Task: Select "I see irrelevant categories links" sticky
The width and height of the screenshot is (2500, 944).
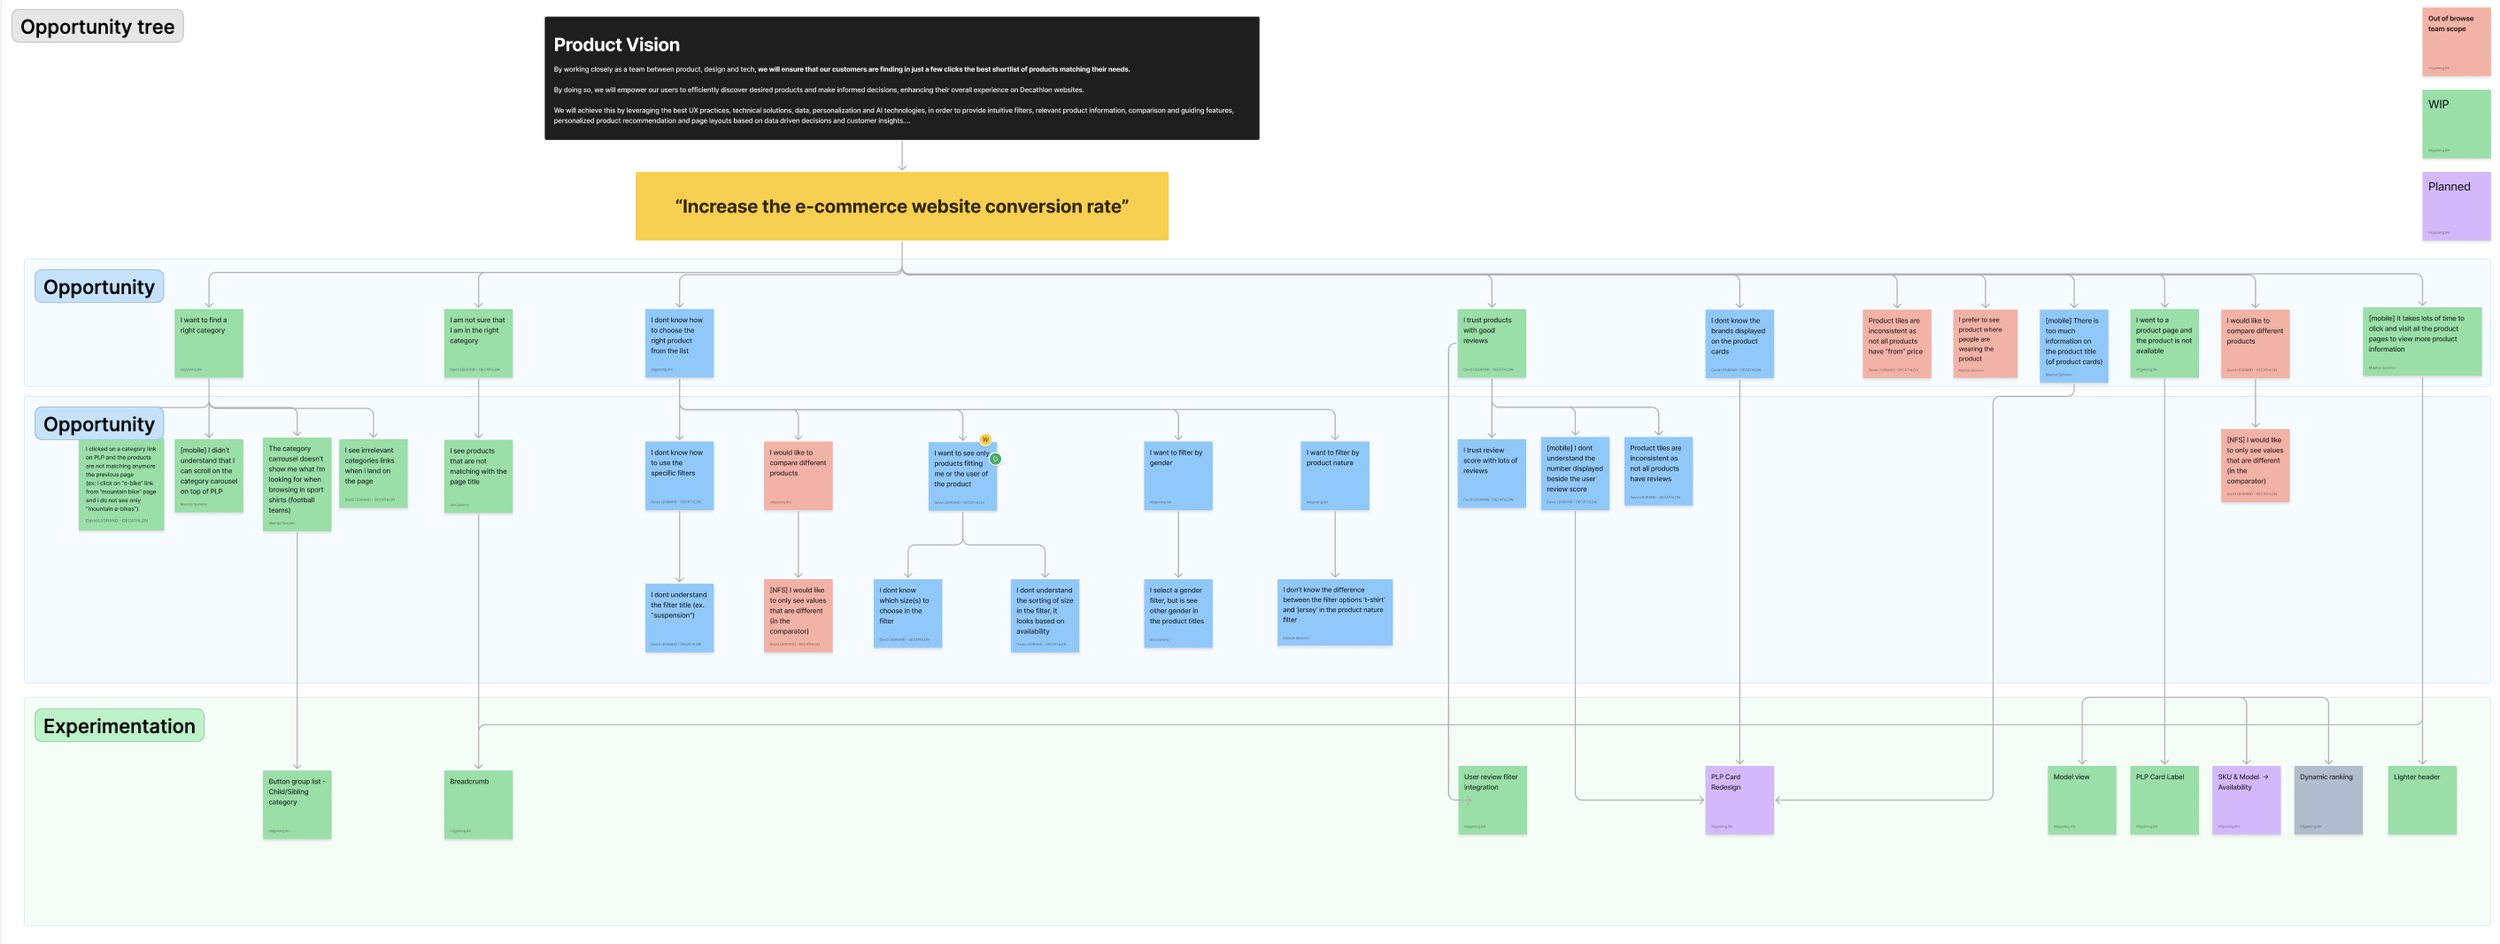Action: 373,473
